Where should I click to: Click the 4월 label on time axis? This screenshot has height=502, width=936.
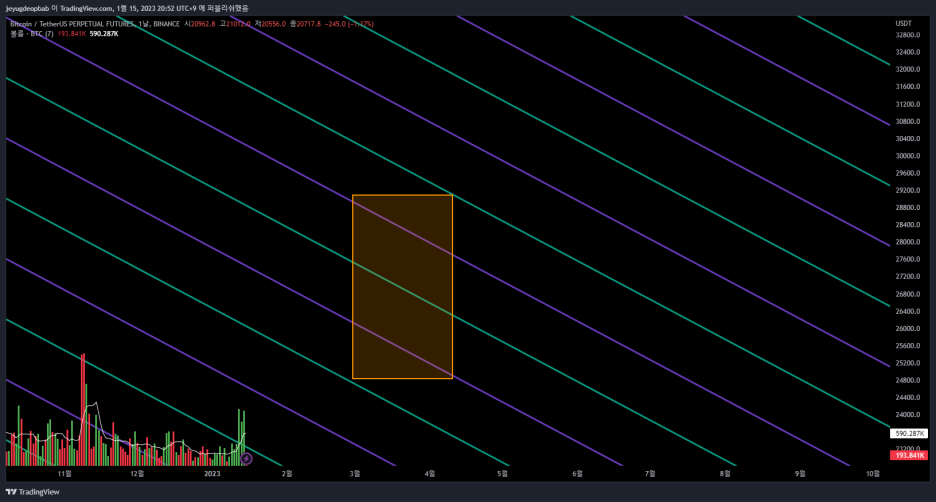(430, 473)
